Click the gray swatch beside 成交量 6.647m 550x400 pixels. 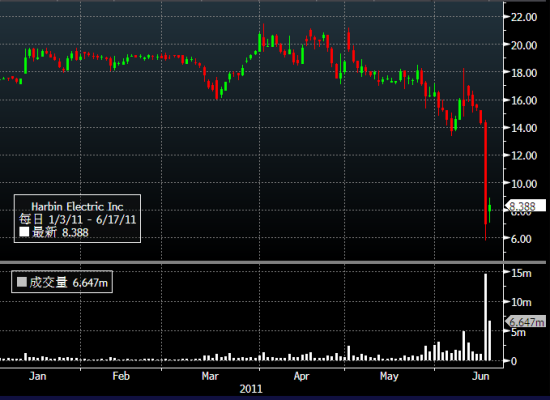pyautogui.click(x=22, y=282)
